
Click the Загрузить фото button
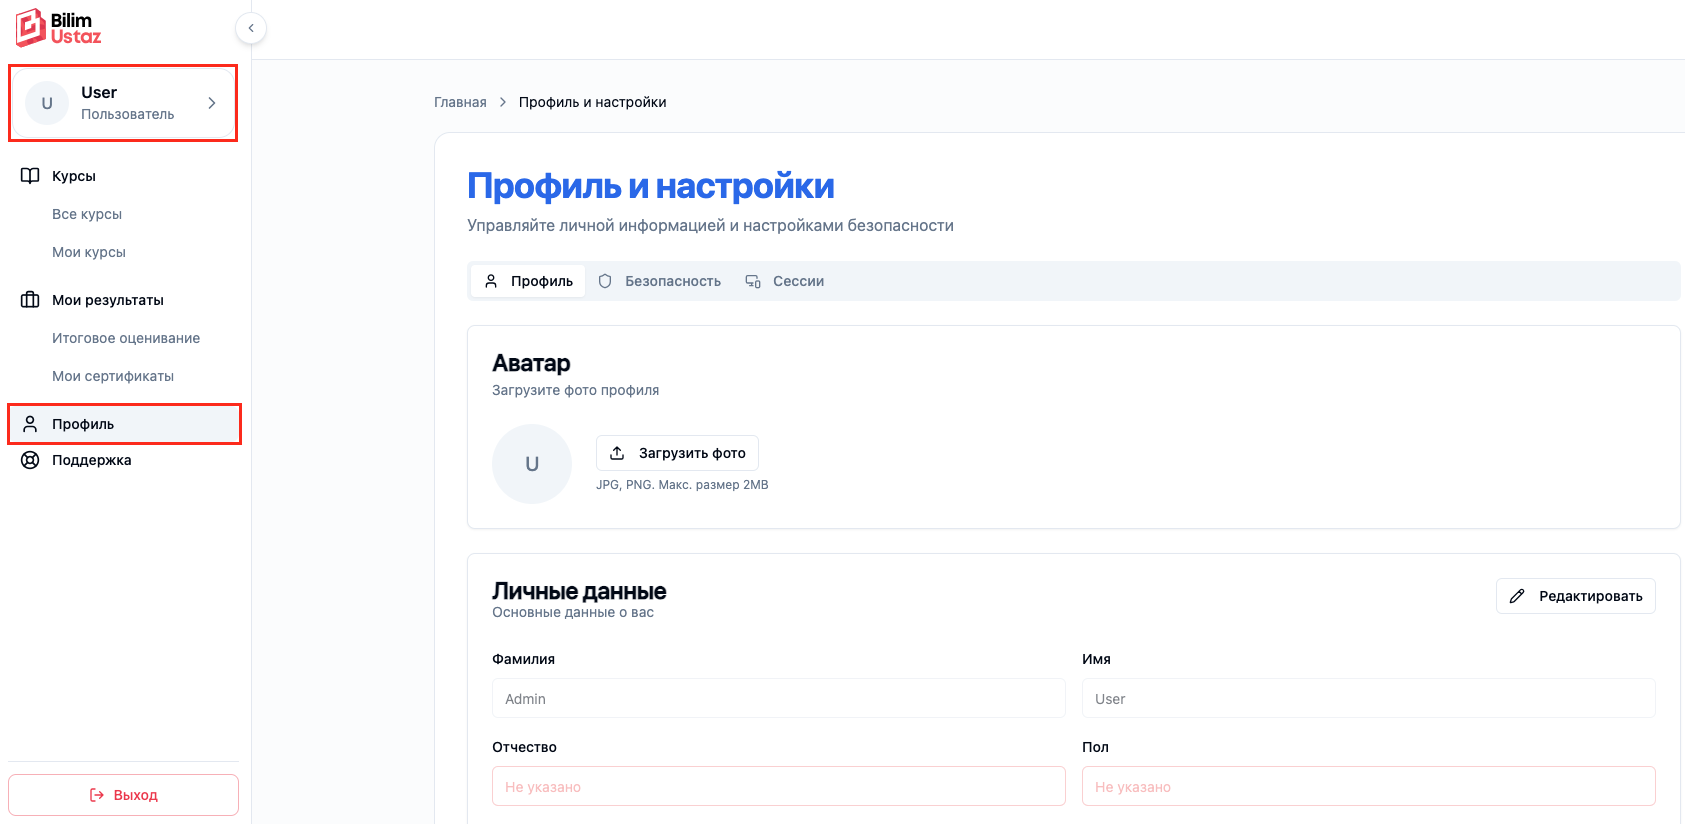click(677, 453)
